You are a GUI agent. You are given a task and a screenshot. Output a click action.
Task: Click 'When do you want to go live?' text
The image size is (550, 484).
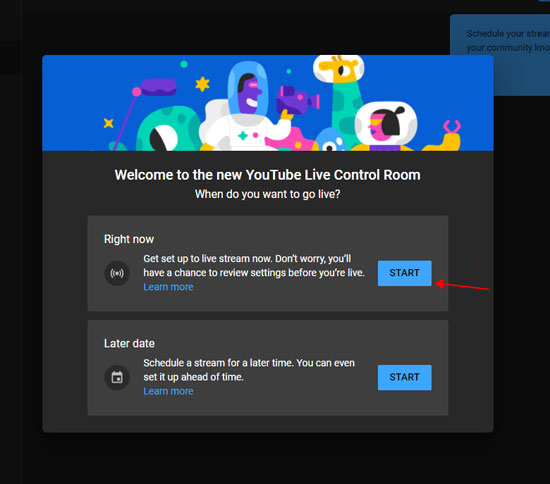tap(268, 194)
